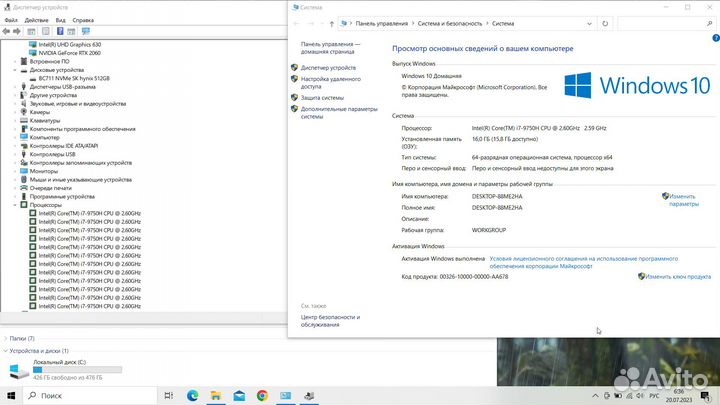This screenshot has height=405, width=720.
Task: Collapse the Дисковые устройства category
Action: 15,70
